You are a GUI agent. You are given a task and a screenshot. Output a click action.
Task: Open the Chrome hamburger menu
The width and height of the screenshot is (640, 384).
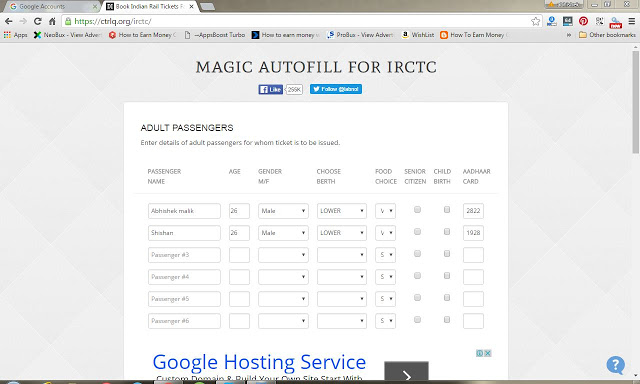click(631, 21)
